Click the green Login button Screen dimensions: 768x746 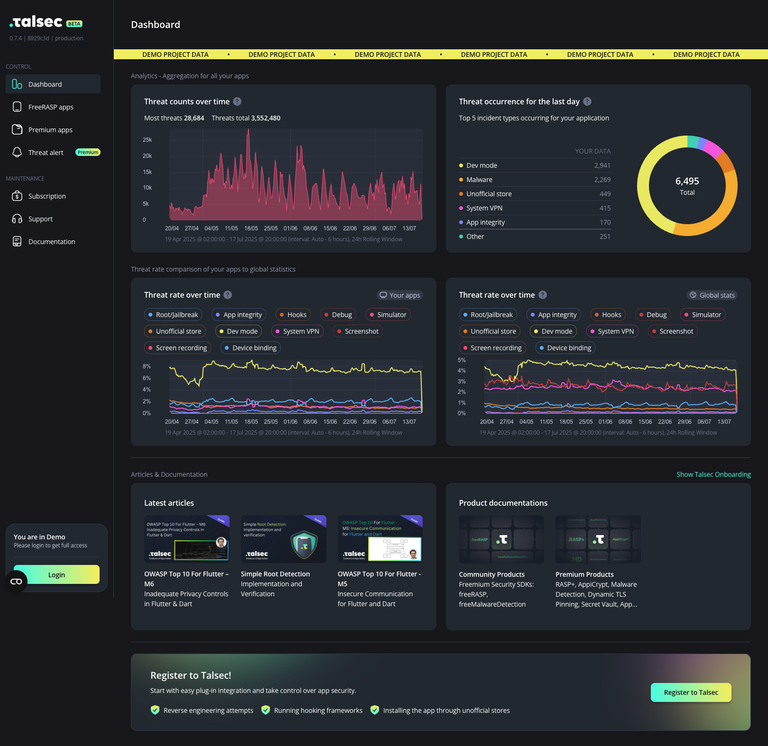coord(56,575)
